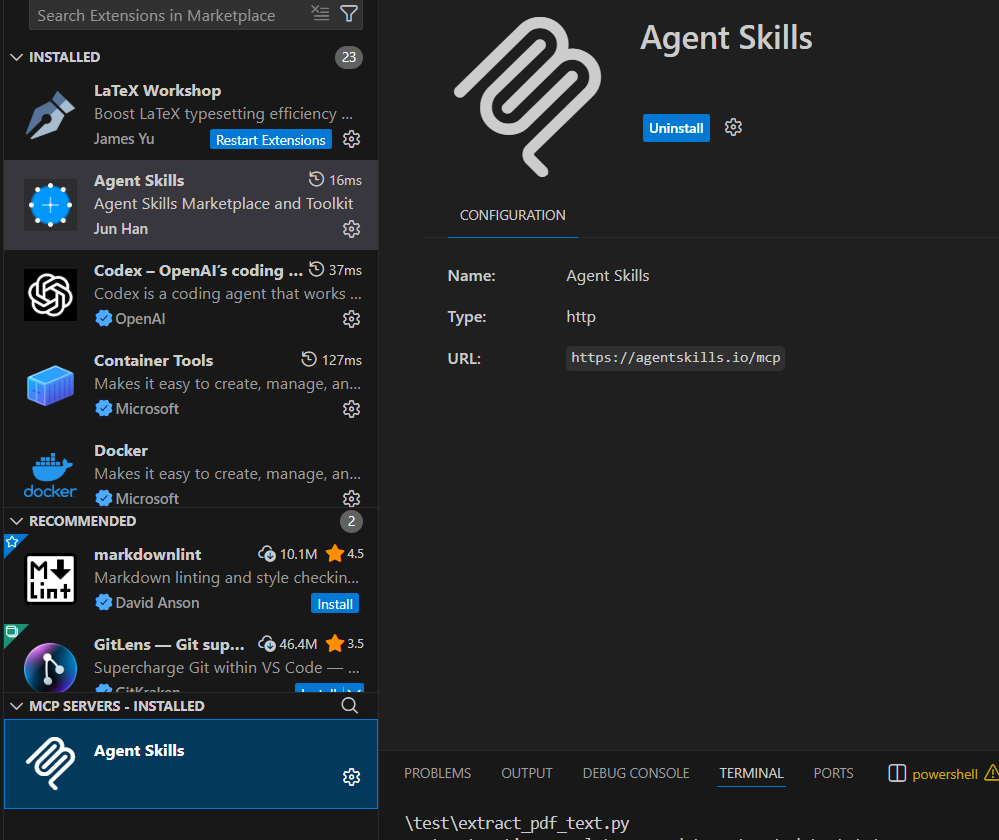
Task: Collapse the Installed extensions section
Action: pyautogui.click(x=16, y=57)
